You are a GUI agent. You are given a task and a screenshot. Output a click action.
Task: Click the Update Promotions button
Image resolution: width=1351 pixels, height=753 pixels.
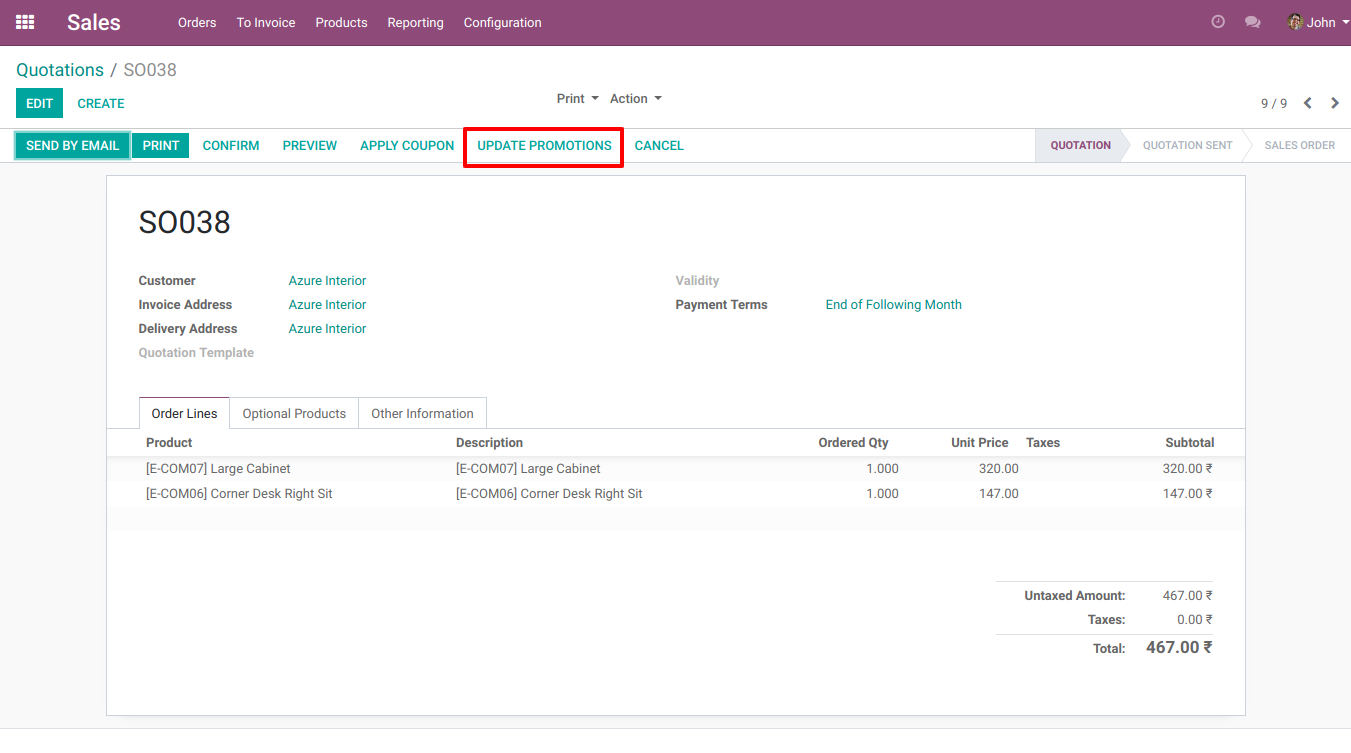point(544,146)
